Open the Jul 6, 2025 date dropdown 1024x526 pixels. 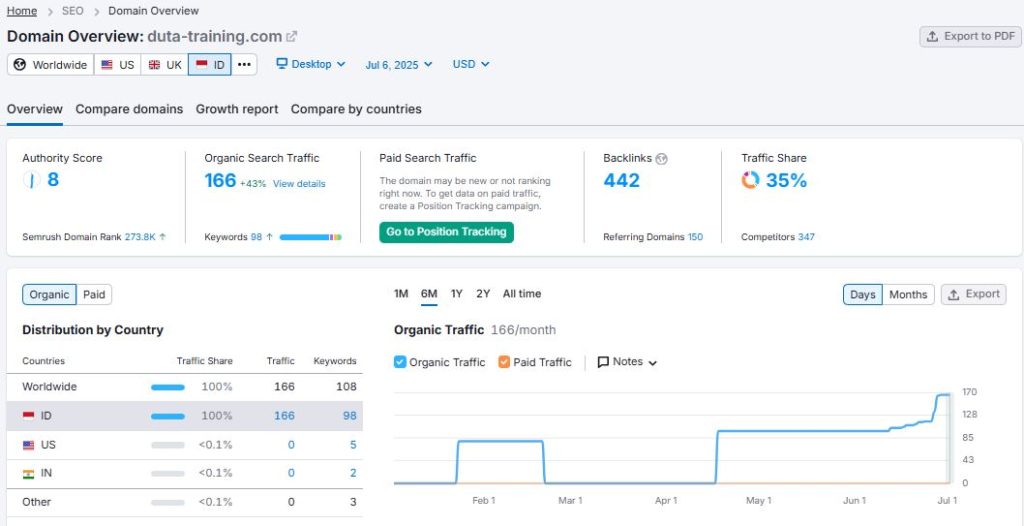pyautogui.click(x=398, y=64)
